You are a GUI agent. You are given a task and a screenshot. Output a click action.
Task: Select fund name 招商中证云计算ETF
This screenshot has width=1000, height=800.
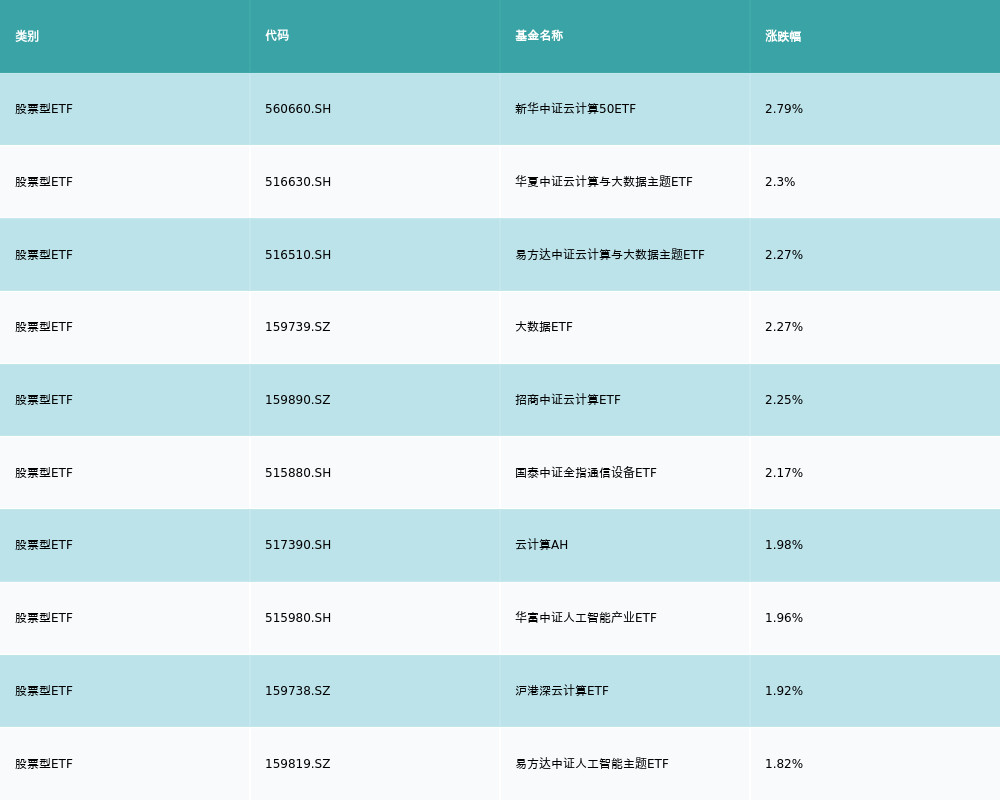(x=568, y=400)
